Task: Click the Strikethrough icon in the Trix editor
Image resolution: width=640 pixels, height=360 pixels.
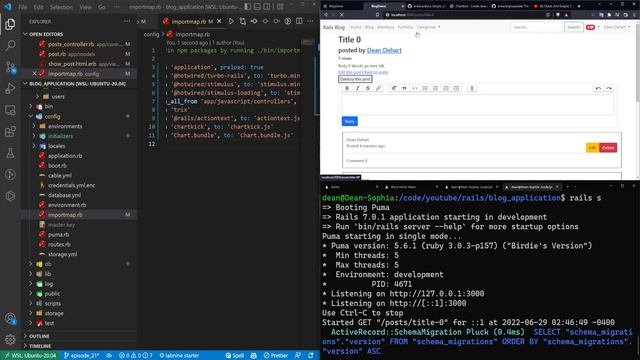Action: 368,88
